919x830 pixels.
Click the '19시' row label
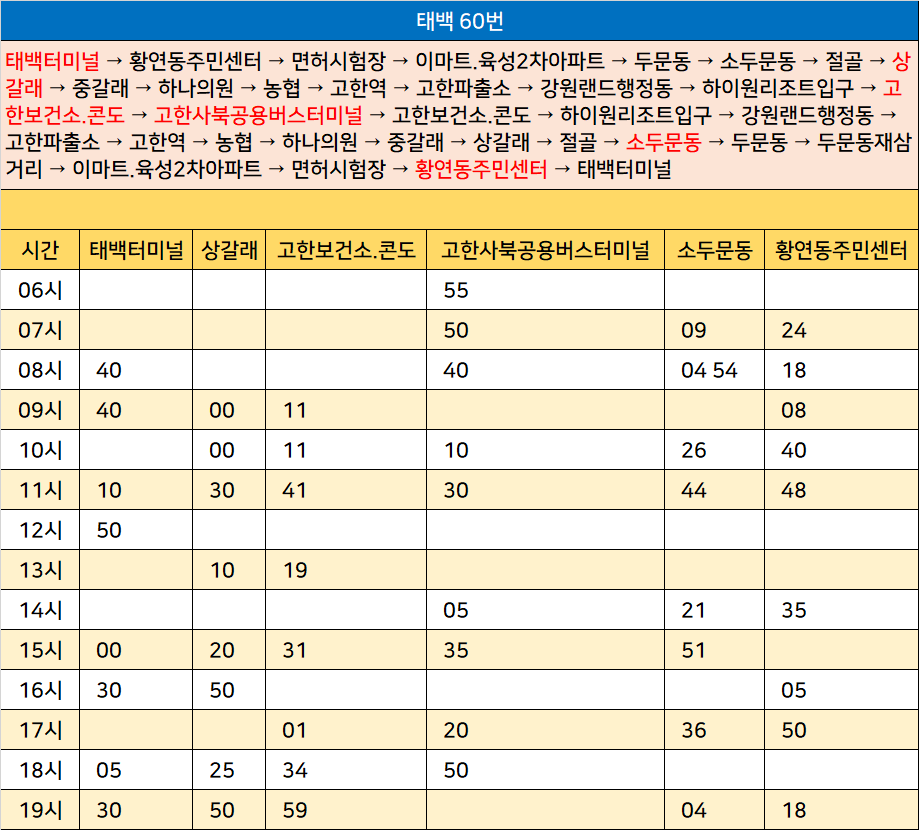pyautogui.click(x=40, y=810)
